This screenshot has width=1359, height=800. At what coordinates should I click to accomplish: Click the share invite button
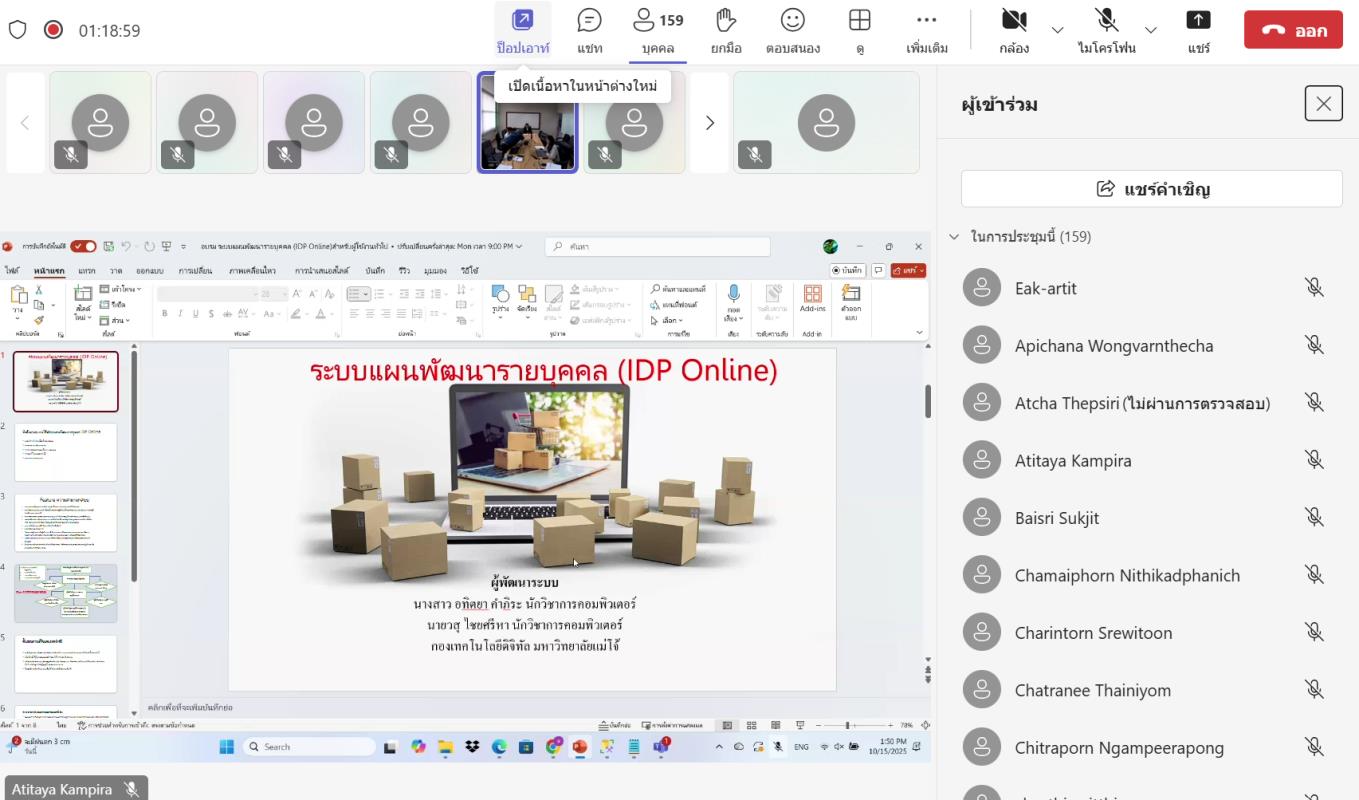[1151, 189]
